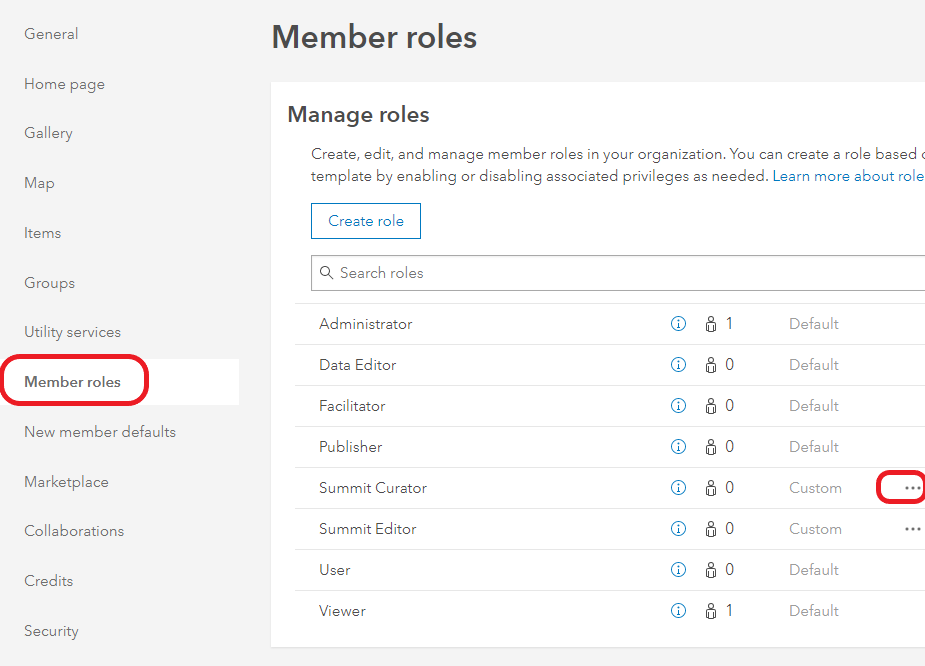The width and height of the screenshot is (925, 666).
Task: Open info icon beside Data Editor
Action: [678, 365]
